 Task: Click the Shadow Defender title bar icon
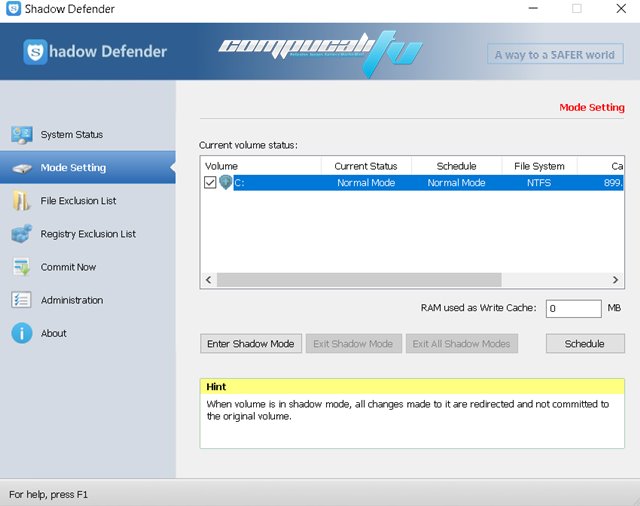click(13, 9)
